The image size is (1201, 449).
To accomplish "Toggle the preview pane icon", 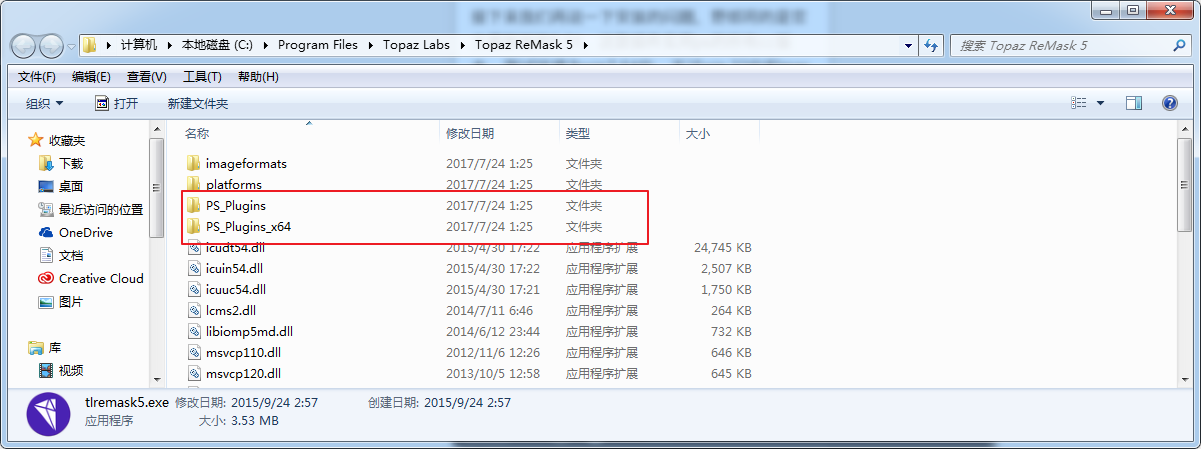I will pyautogui.click(x=1134, y=103).
